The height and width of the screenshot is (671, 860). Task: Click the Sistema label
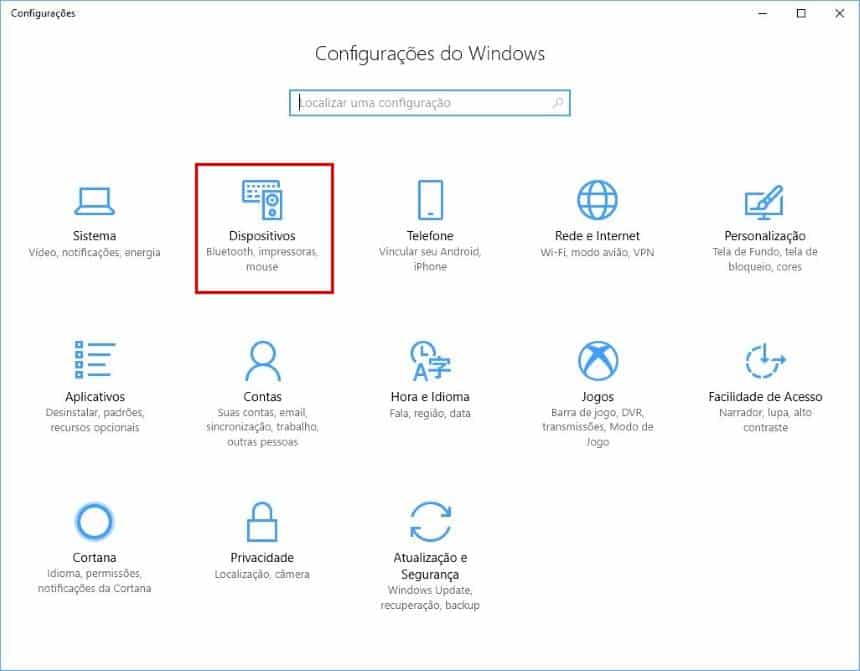(x=94, y=236)
